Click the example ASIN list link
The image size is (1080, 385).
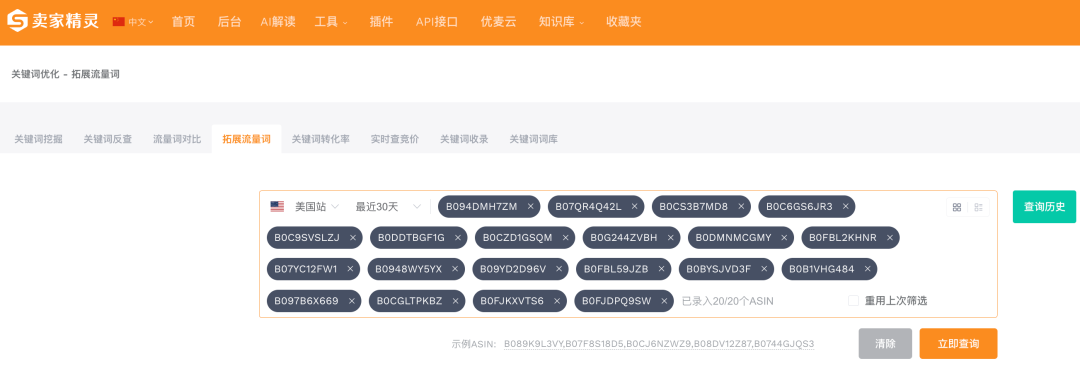click(659, 344)
